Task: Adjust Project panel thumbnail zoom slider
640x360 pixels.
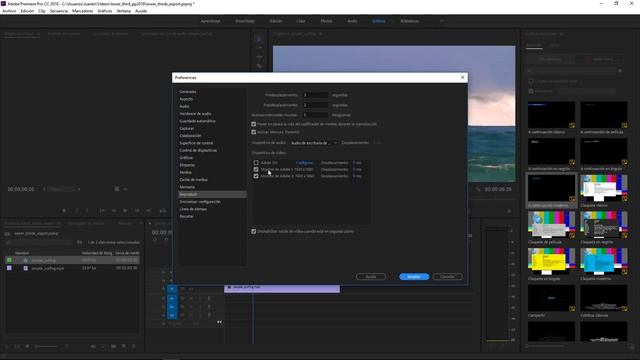Action: tap(46, 347)
